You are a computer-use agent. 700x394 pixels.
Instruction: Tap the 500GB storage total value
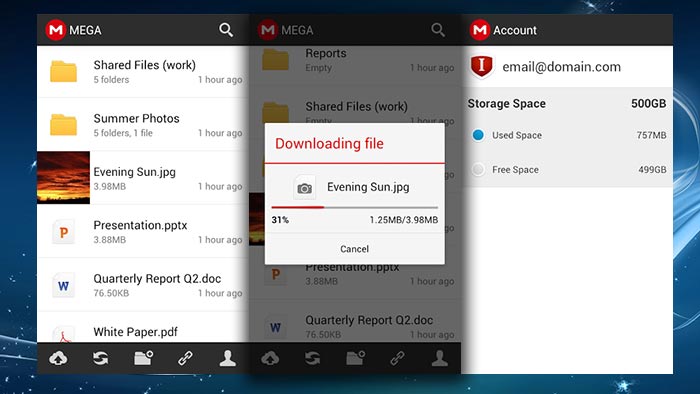[649, 104]
